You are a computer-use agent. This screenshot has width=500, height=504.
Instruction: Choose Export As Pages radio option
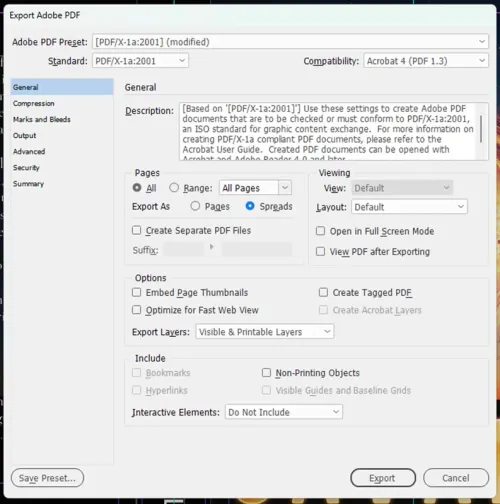tap(195, 206)
